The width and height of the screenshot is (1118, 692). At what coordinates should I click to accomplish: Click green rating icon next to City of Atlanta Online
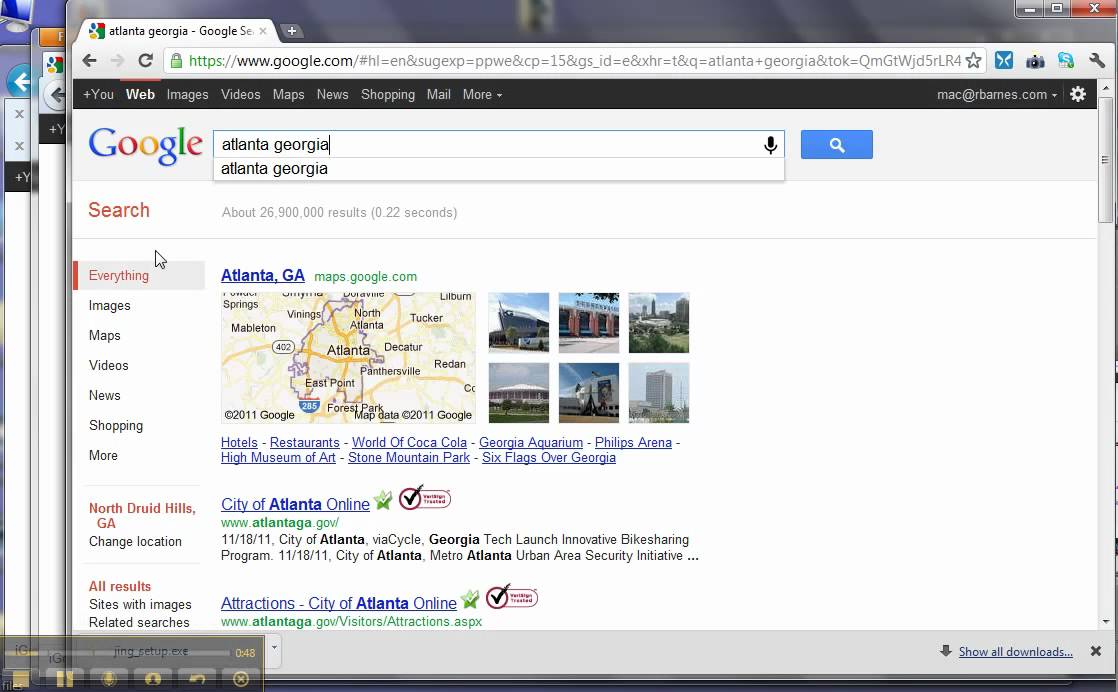tap(383, 500)
